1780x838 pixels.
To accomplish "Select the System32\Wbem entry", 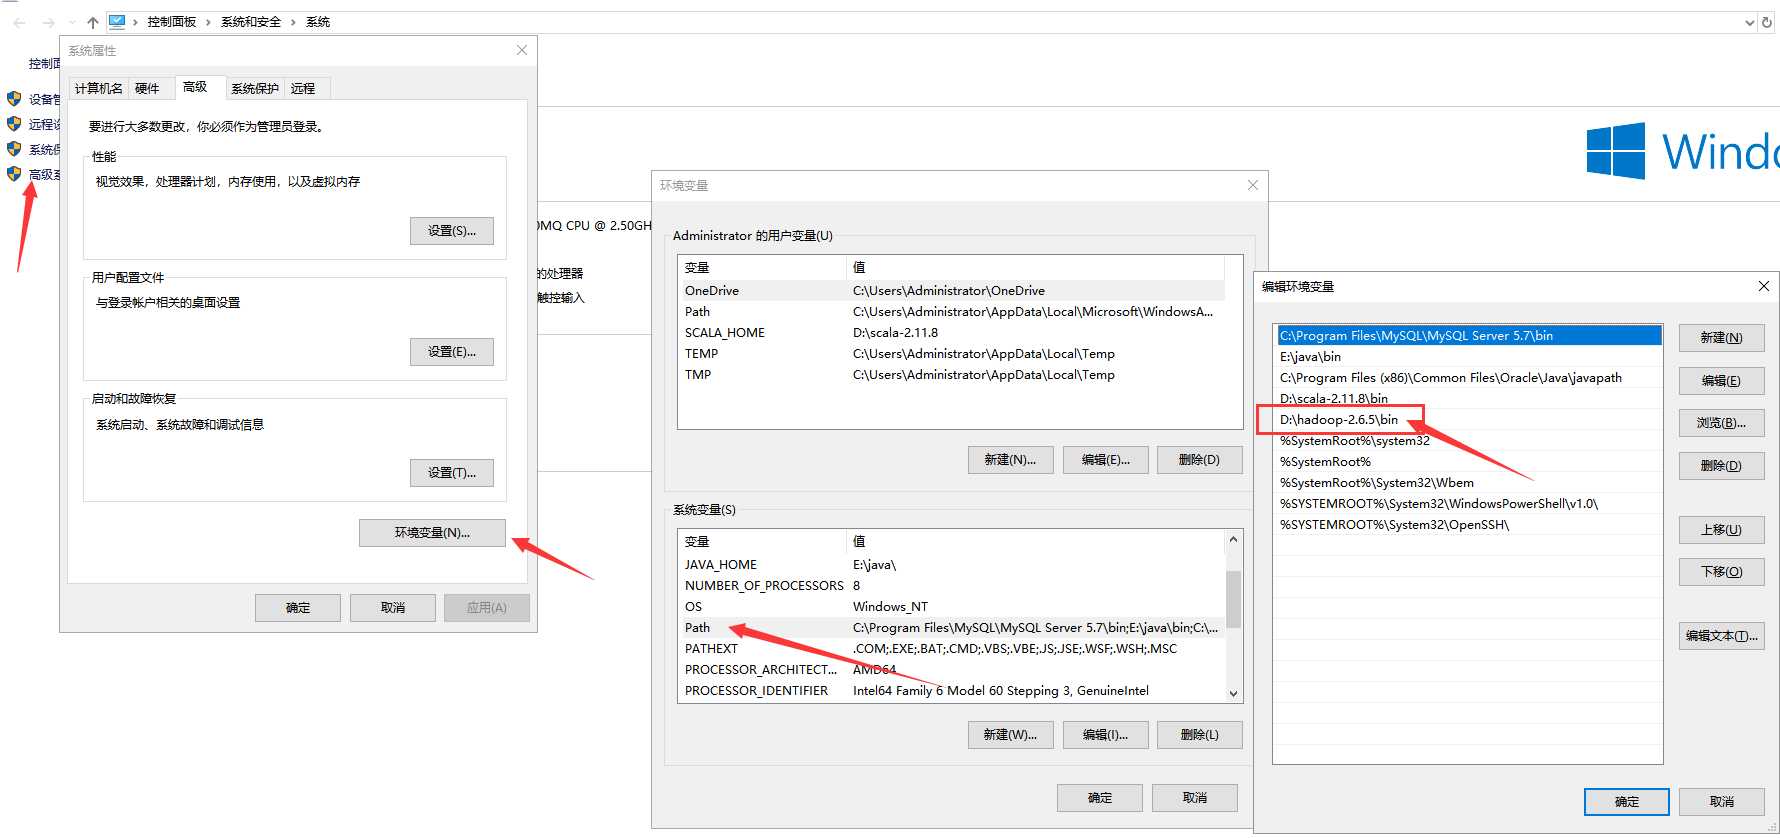I will pos(1468,483).
